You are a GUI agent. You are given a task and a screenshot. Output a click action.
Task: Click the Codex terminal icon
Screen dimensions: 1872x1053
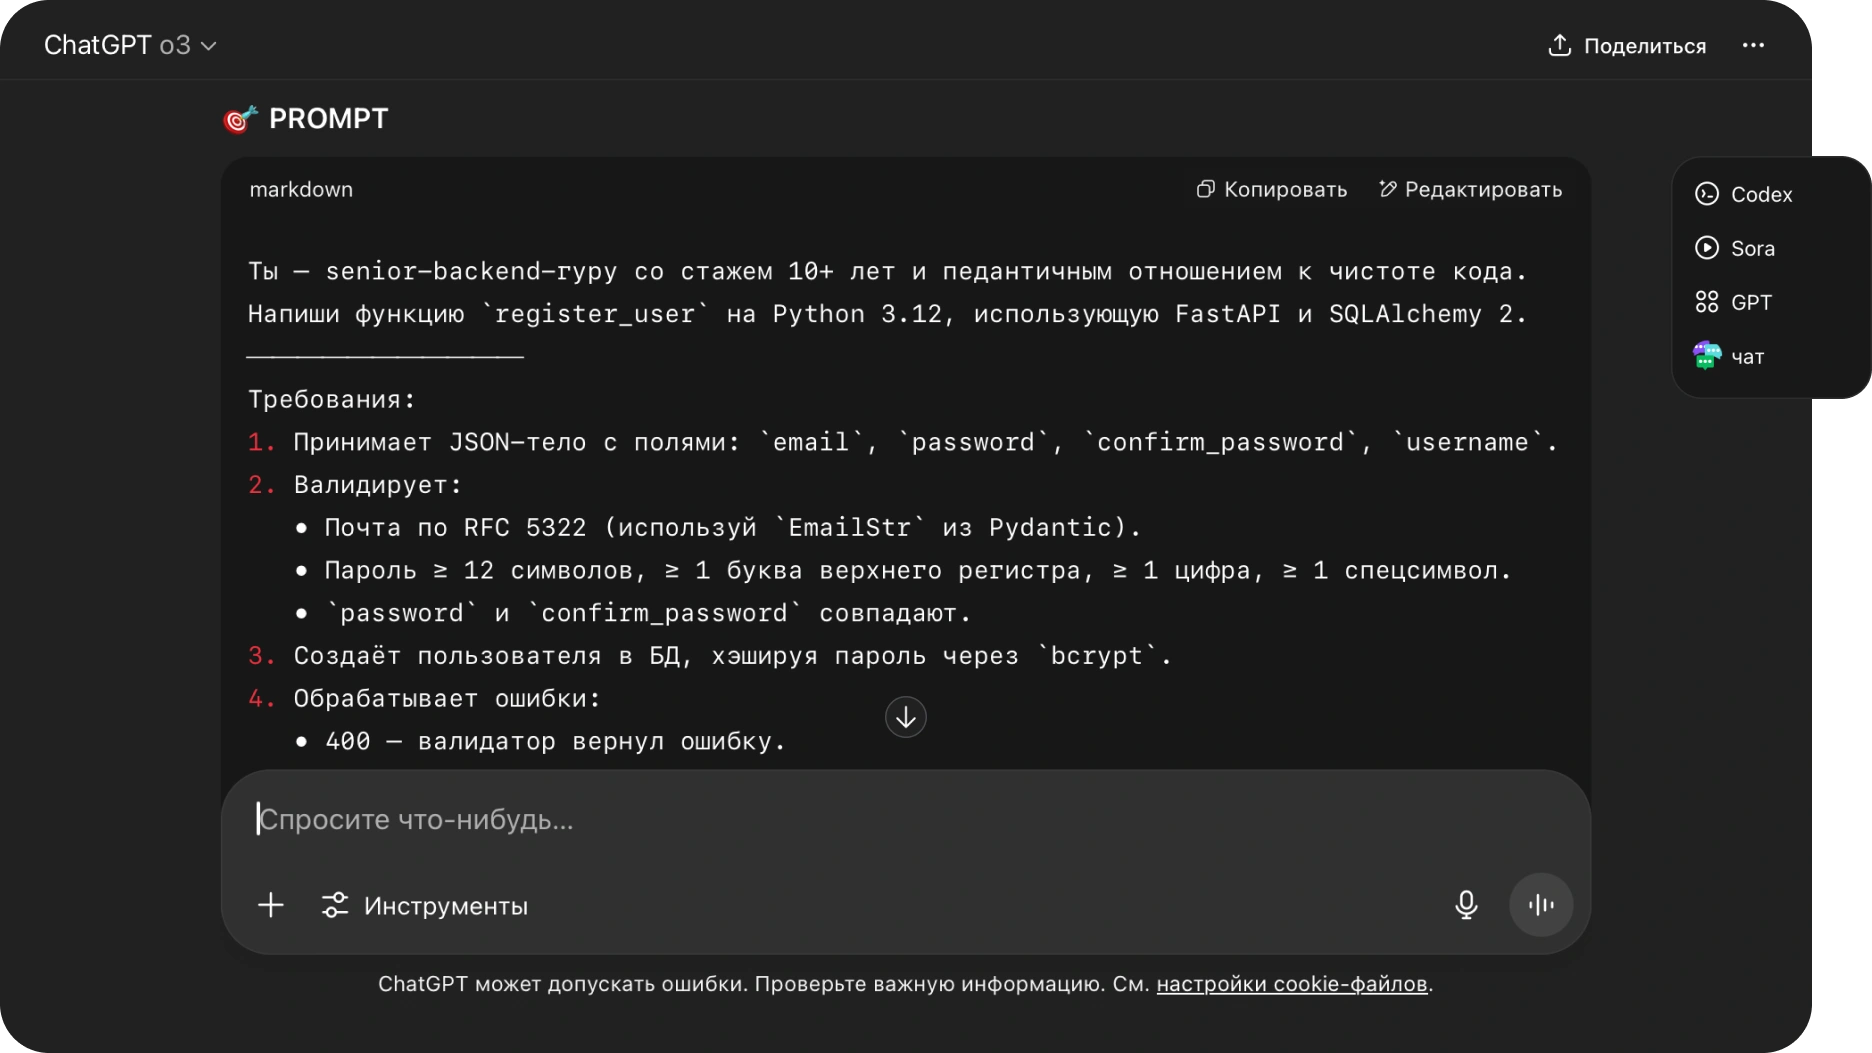[x=1707, y=194]
